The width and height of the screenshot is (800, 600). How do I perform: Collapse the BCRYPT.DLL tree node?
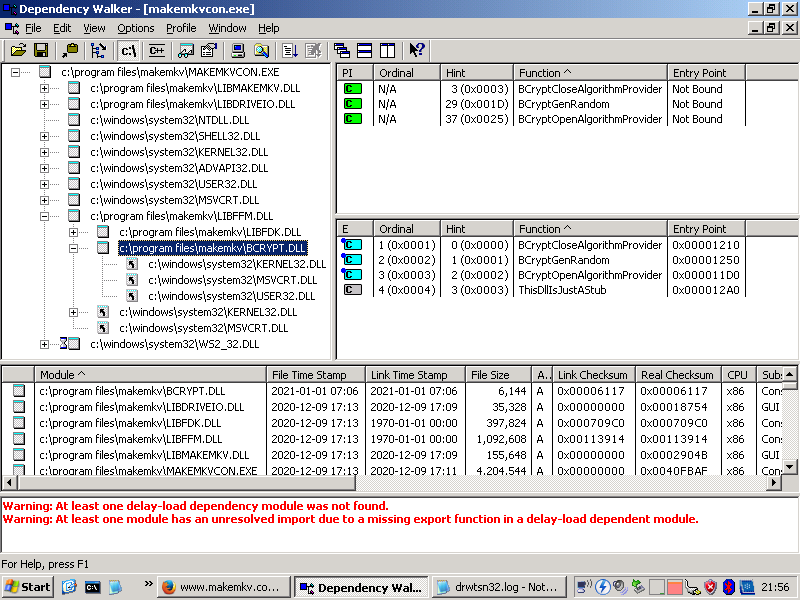pos(73,248)
